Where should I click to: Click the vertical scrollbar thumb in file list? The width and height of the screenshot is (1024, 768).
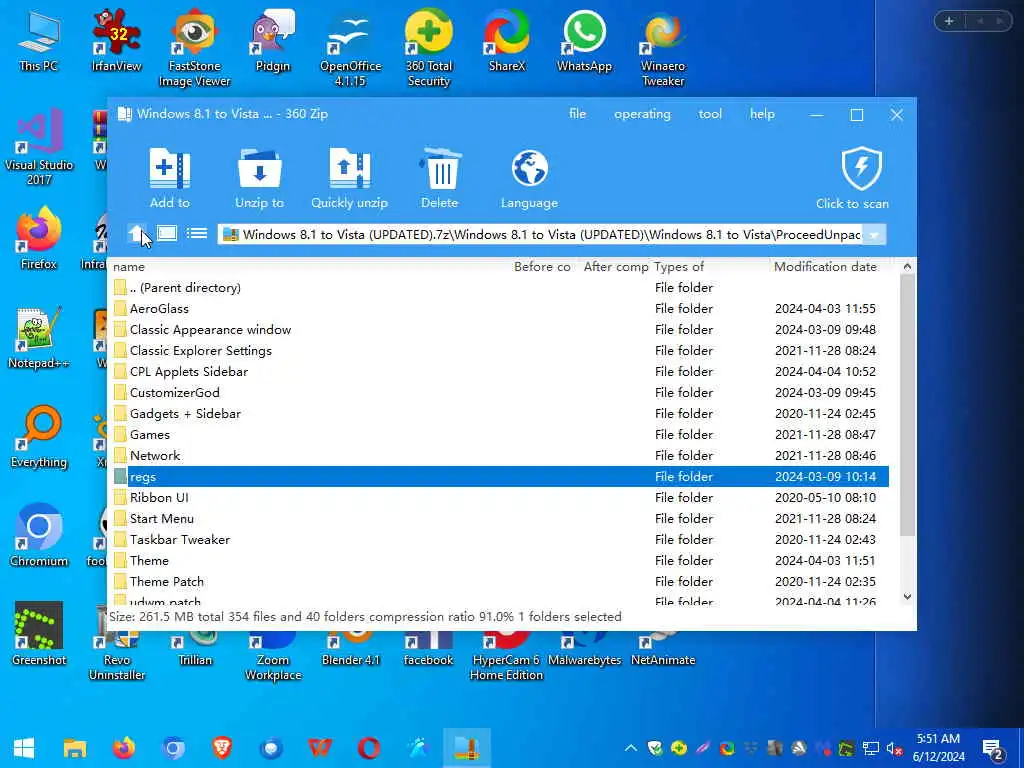coord(906,405)
